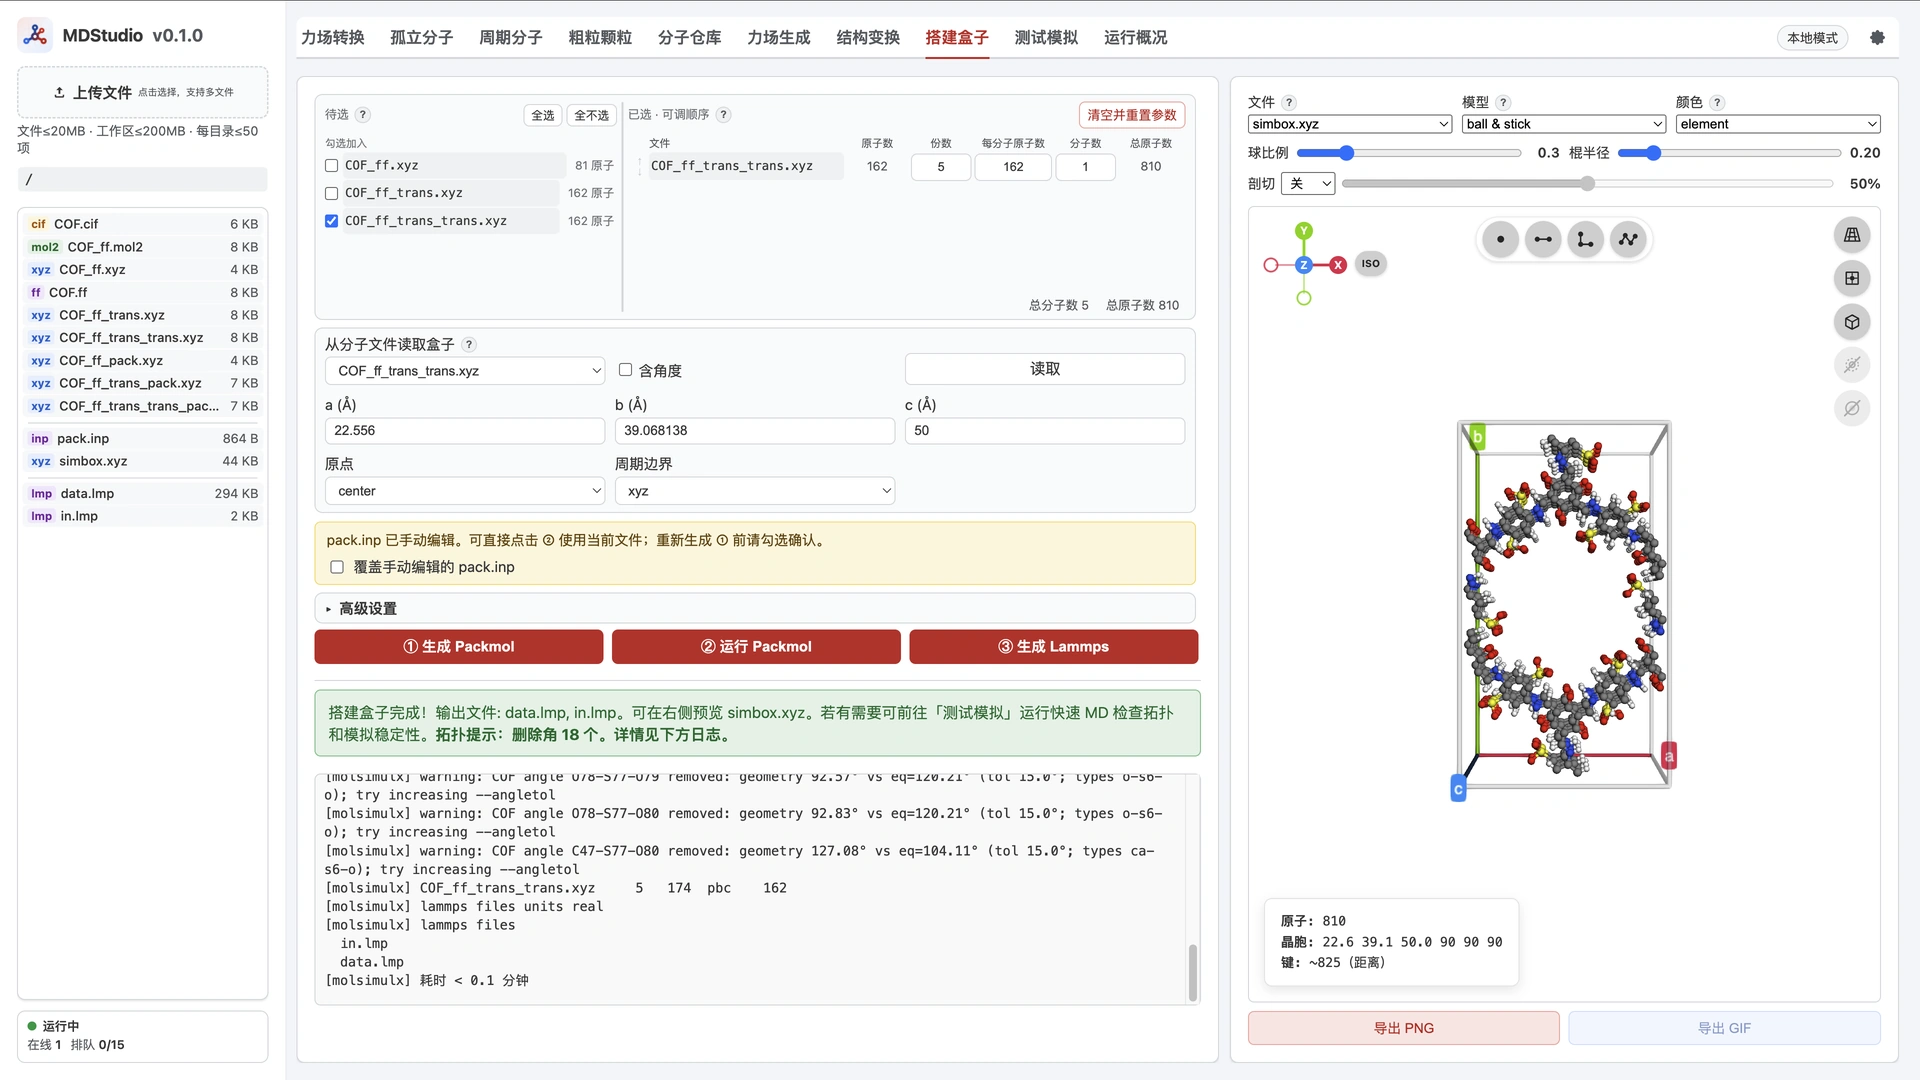Open settings via the gear icon

pyautogui.click(x=1877, y=38)
